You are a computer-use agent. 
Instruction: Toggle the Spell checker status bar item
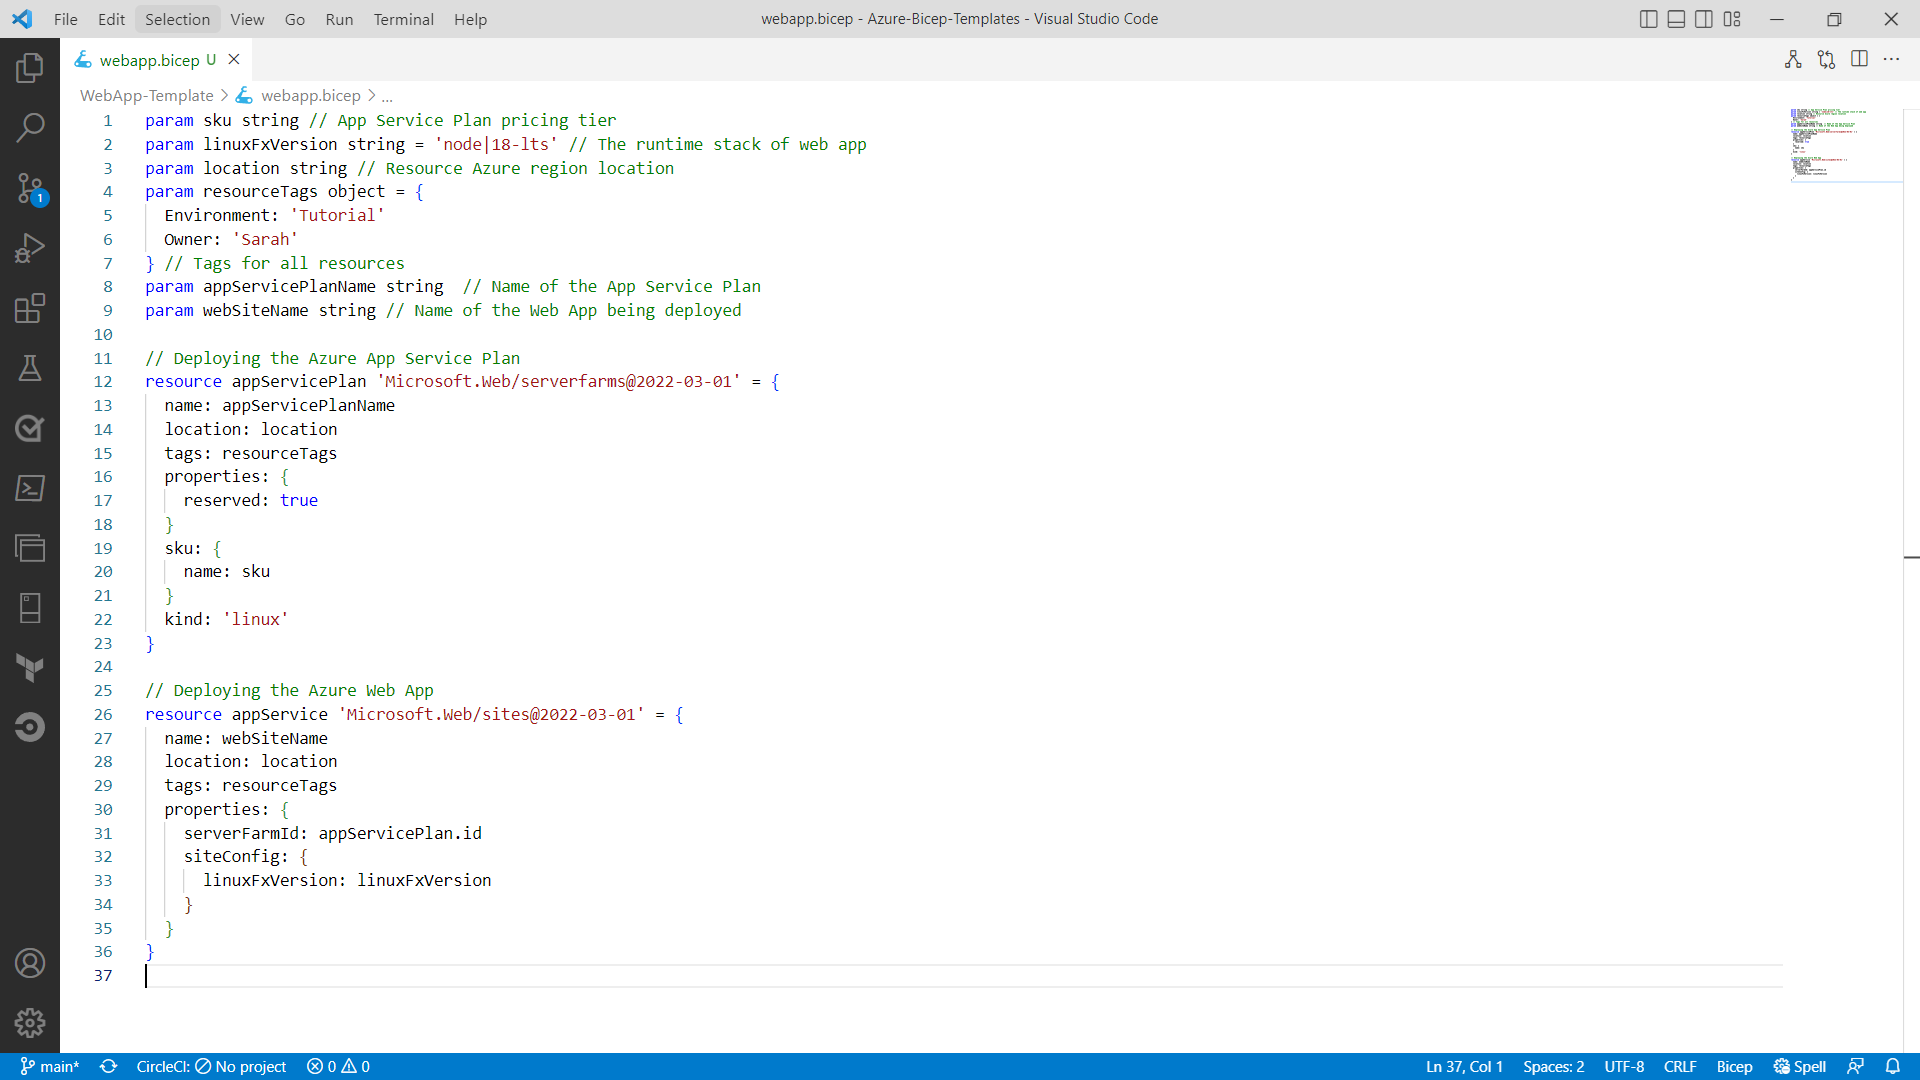pos(1803,1065)
